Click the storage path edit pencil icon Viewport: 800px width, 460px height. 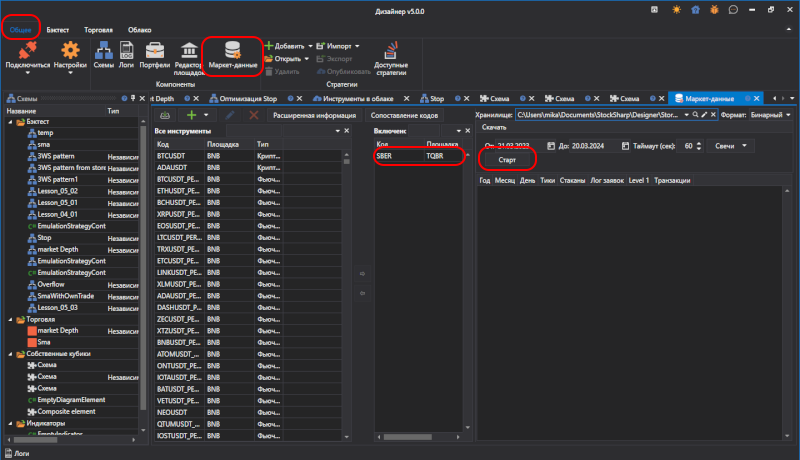pos(704,115)
